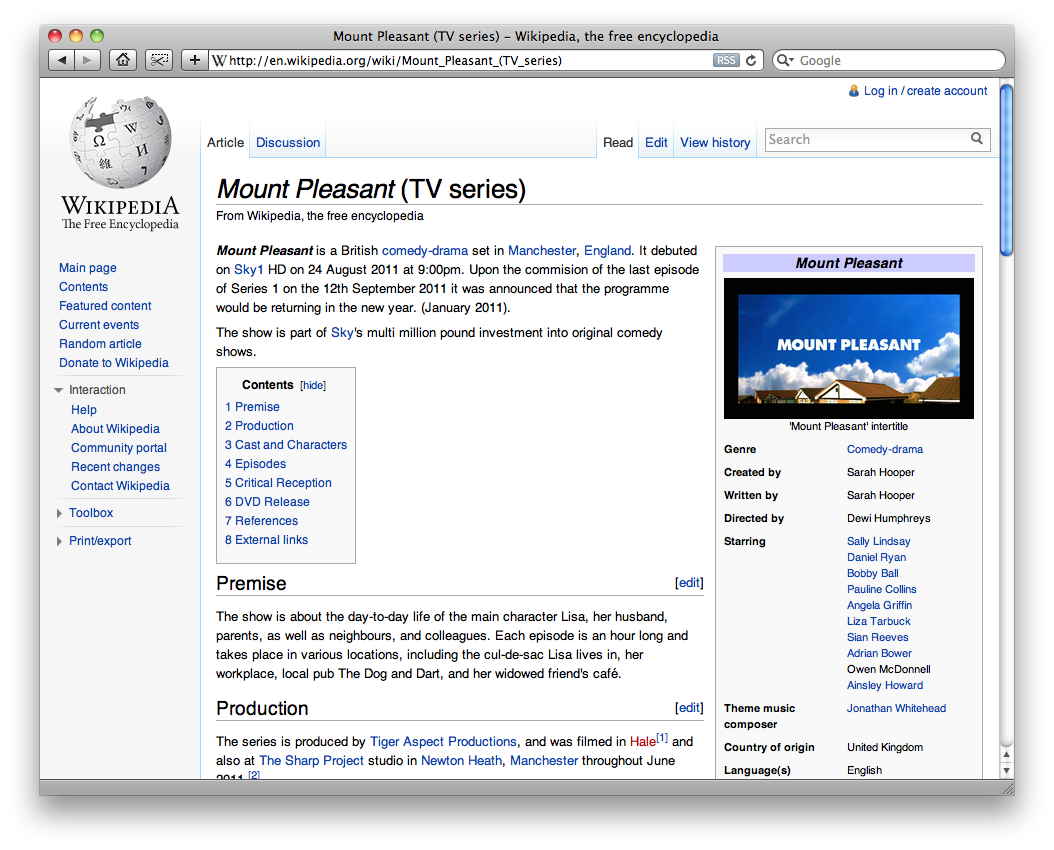Open Recent changes link
This screenshot has width=1054, height=850.
(116, 467)
